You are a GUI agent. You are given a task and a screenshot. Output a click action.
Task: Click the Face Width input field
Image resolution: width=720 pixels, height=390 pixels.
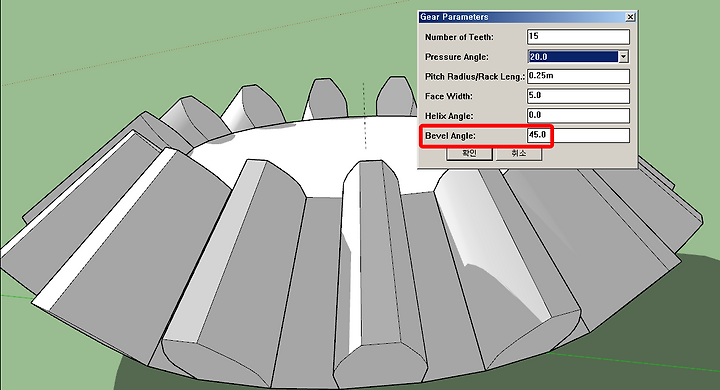pos(578,96)
